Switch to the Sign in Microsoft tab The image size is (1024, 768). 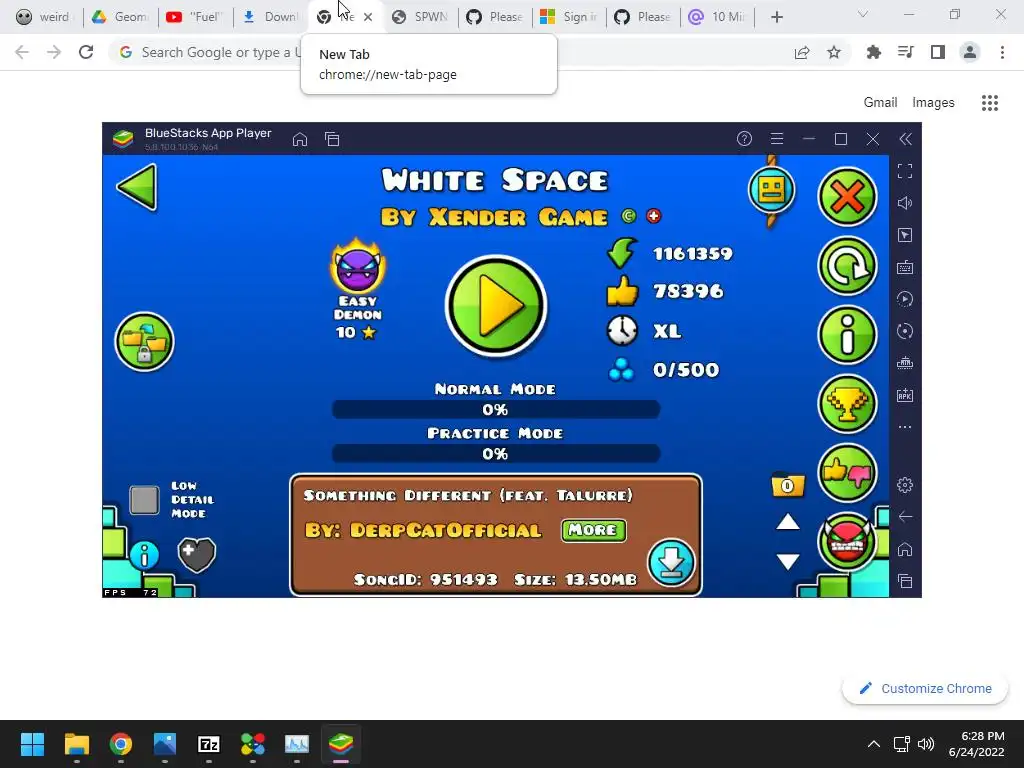[x=569, y=17]
